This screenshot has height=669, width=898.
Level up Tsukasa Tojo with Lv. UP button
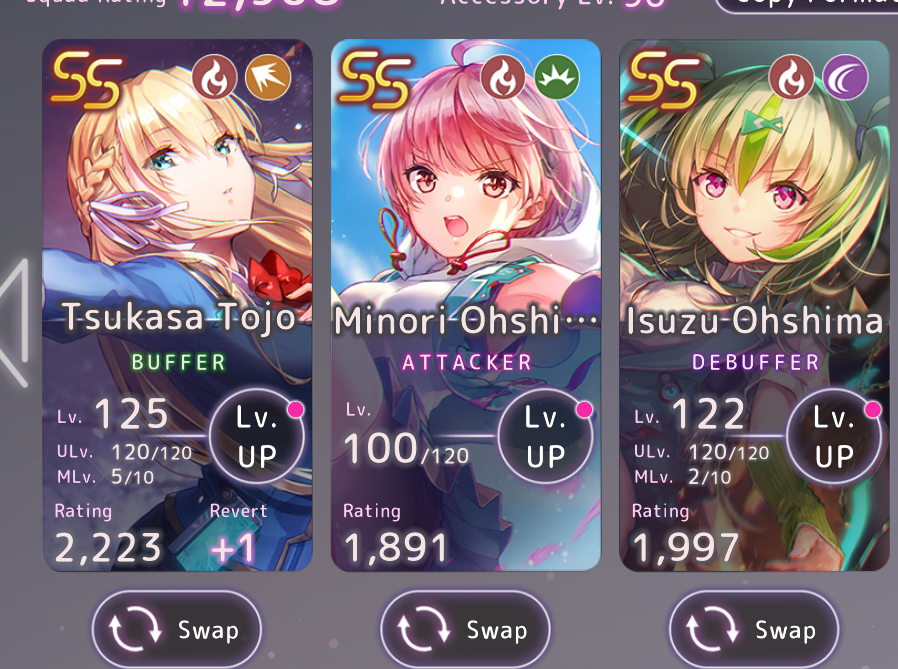coord(257,436)
